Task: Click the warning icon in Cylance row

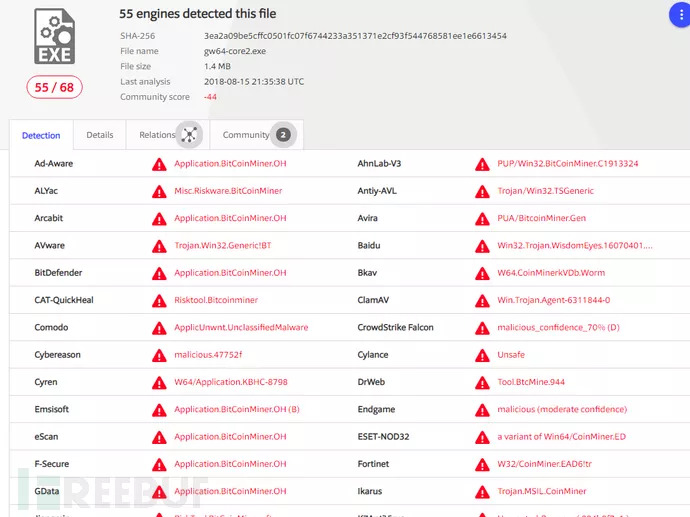Action: [482, 356]
